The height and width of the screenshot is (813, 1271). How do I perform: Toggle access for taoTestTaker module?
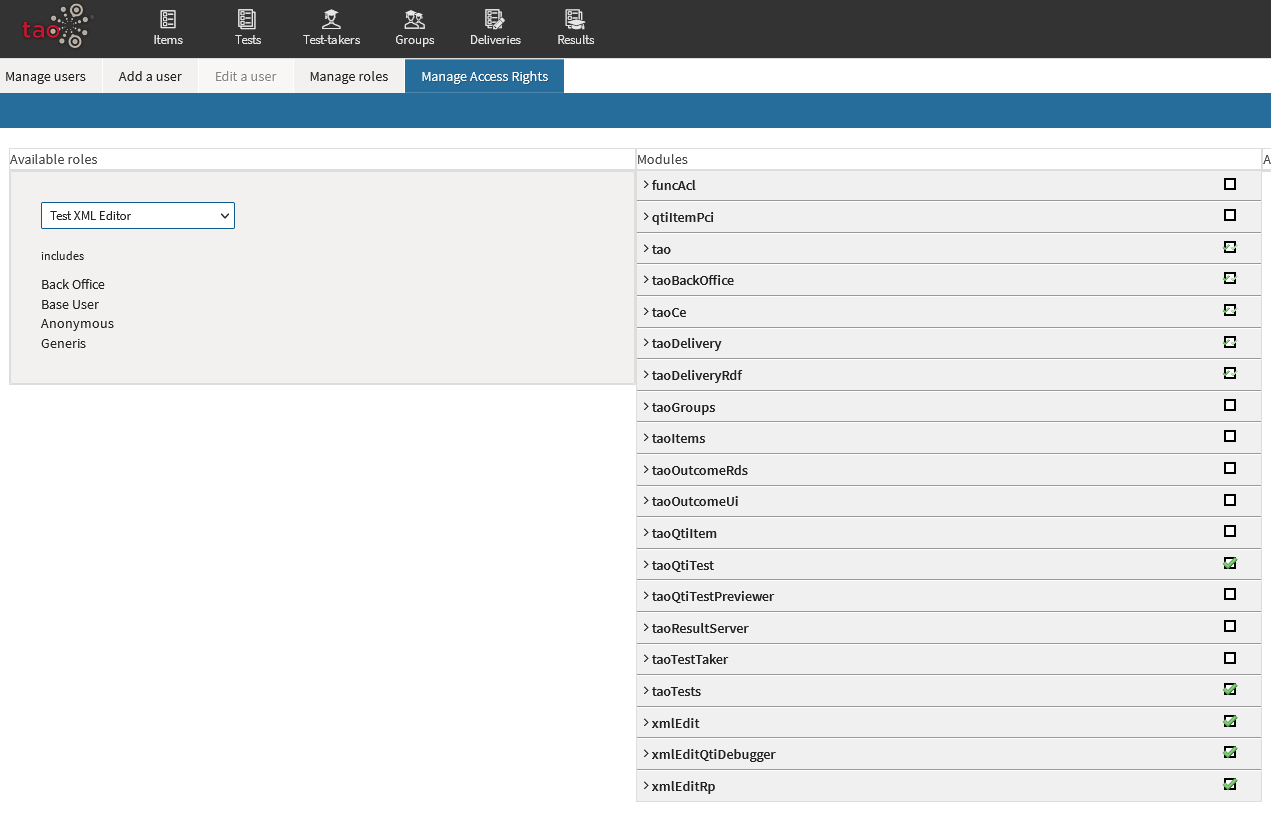[1229, 657]
